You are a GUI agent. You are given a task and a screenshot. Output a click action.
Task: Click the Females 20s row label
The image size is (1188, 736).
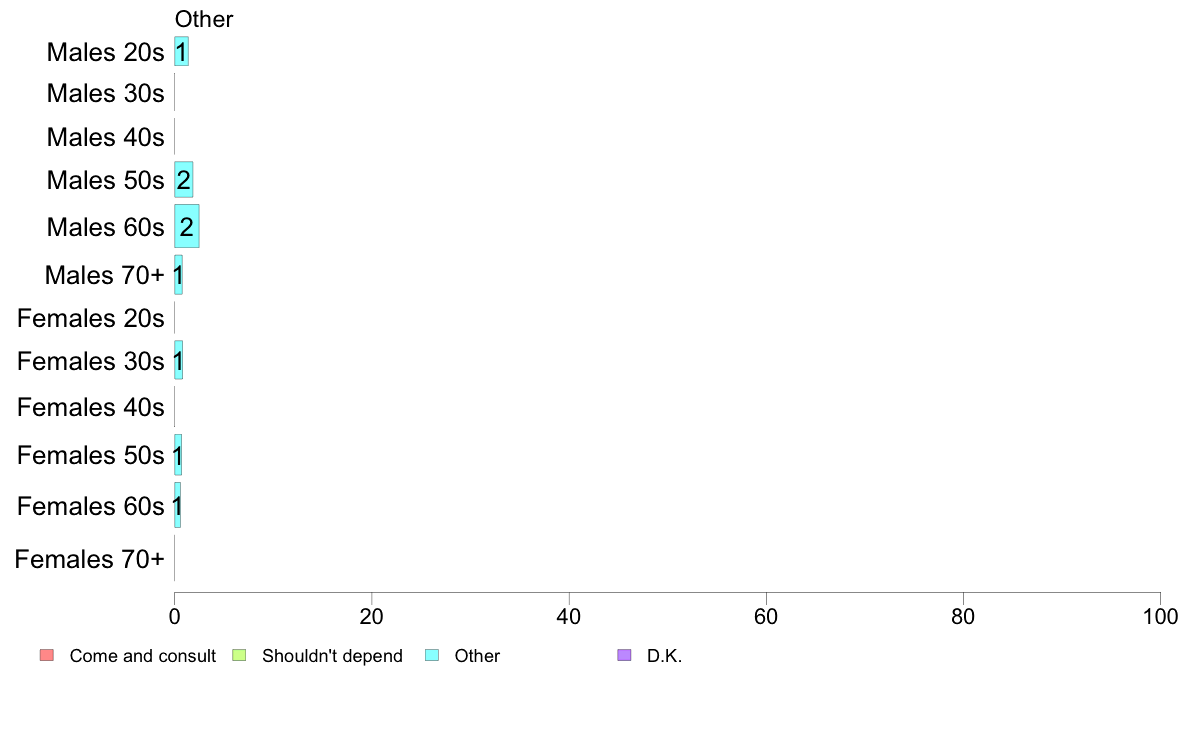click(91, 318)
